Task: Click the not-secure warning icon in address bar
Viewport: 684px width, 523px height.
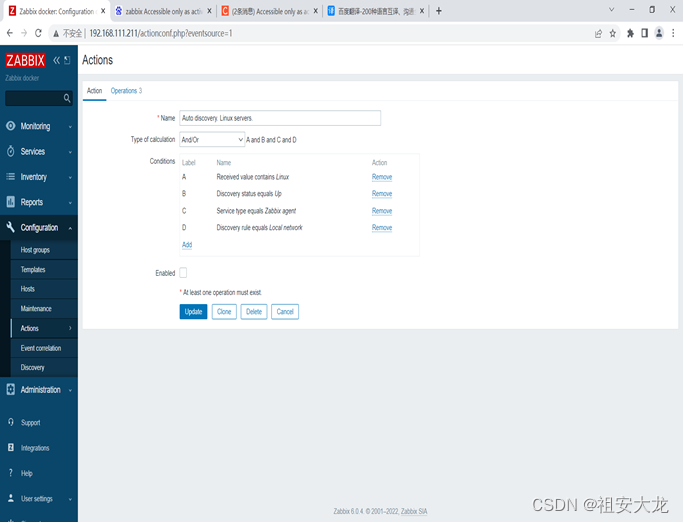Action: (56, 34)
